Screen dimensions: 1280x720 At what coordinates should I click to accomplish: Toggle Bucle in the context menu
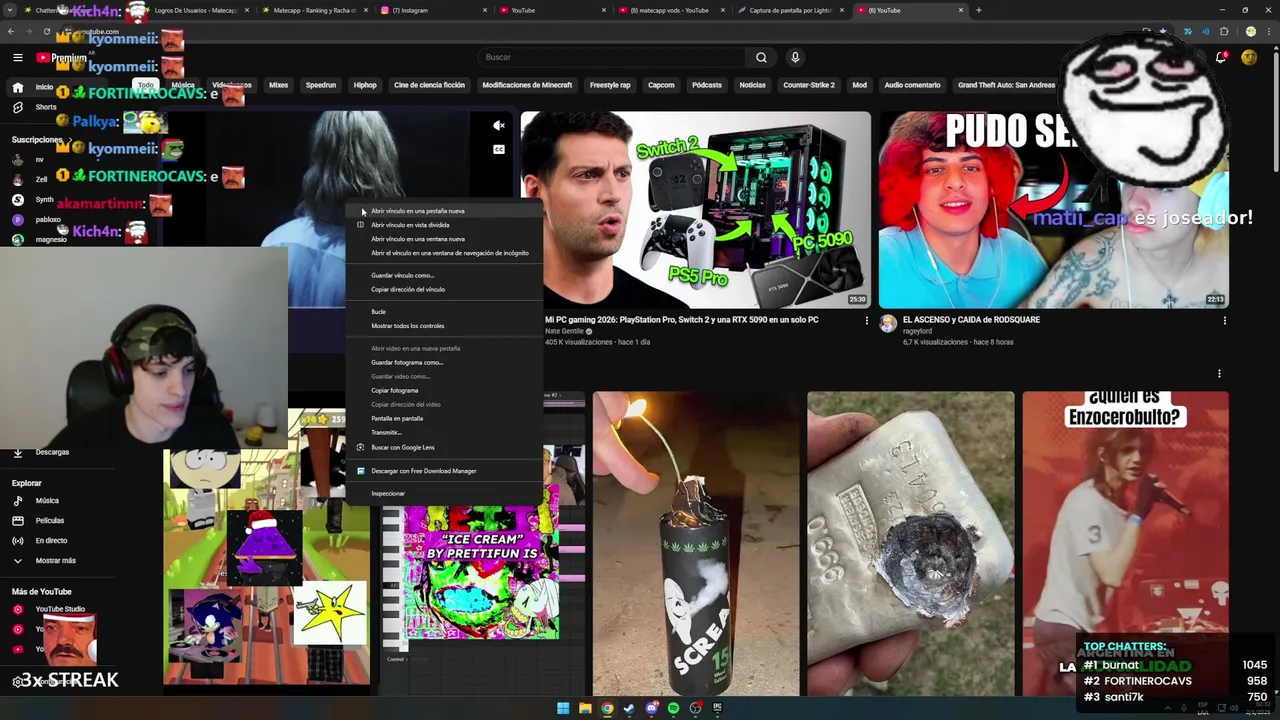(445, 312)
